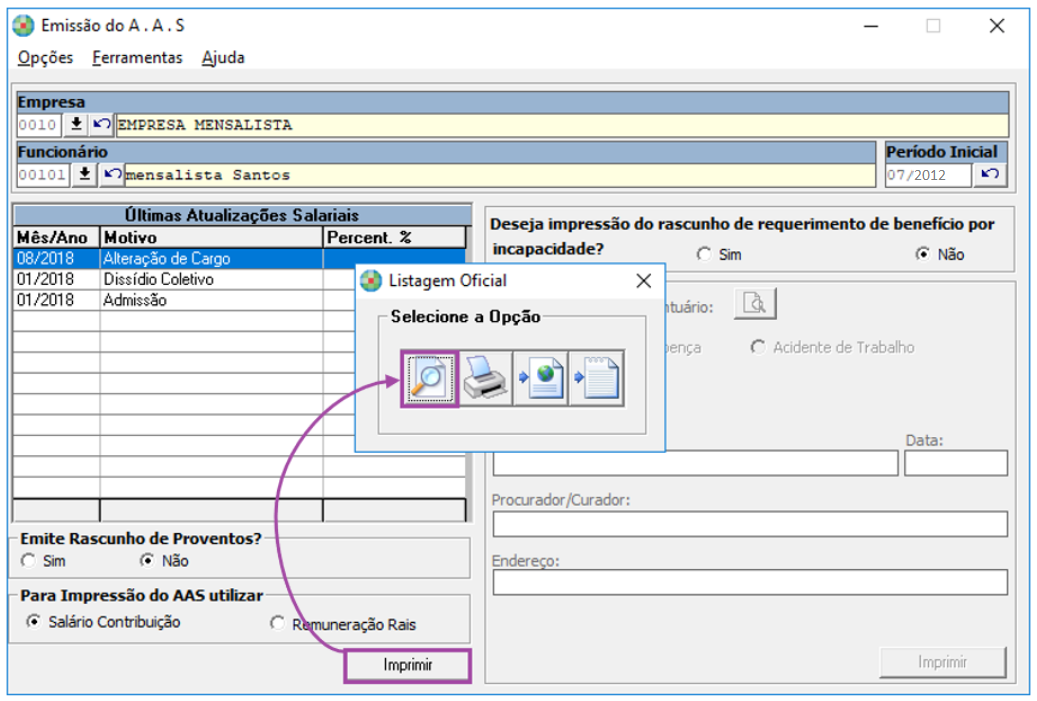Click the Empresa undo arrow icon
1037x701 pixels.
click(x=102, y=124)
